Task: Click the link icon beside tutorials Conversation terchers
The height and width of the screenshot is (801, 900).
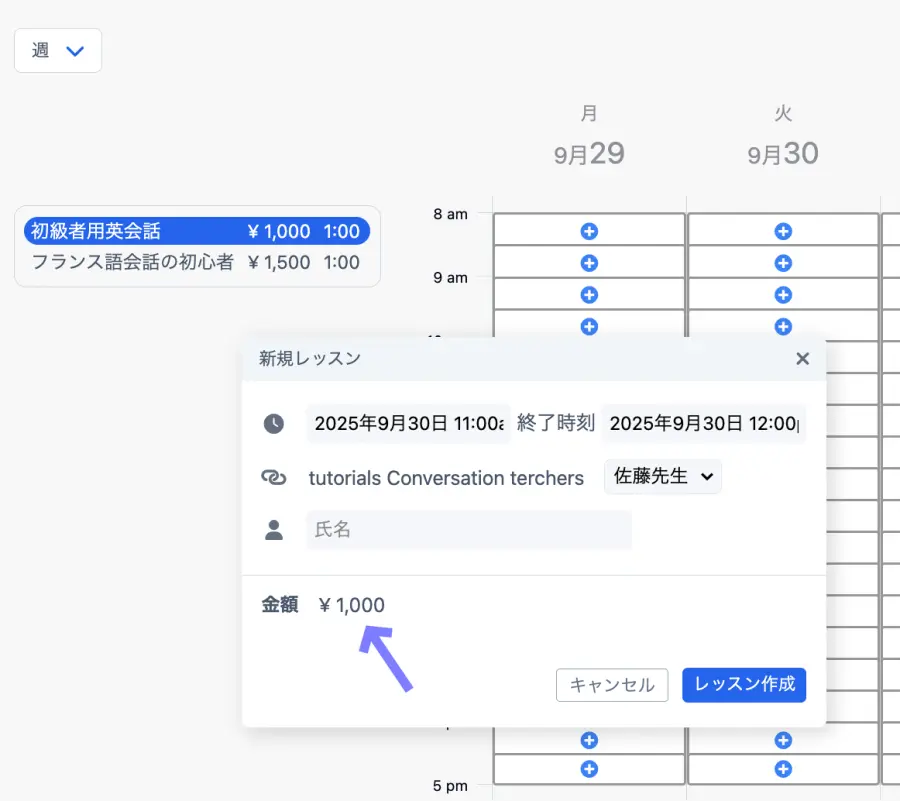Action: pos(274,478)
